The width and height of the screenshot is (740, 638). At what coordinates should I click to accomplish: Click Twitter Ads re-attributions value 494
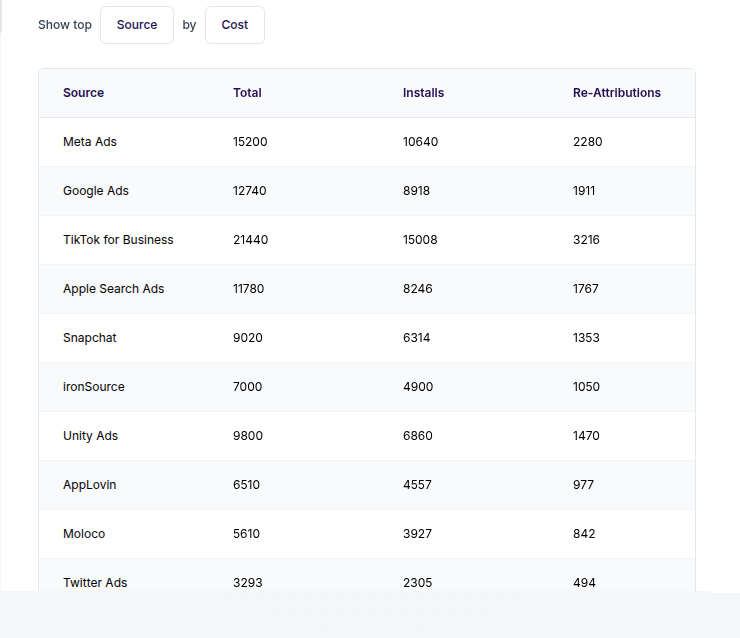click(584, 583)
